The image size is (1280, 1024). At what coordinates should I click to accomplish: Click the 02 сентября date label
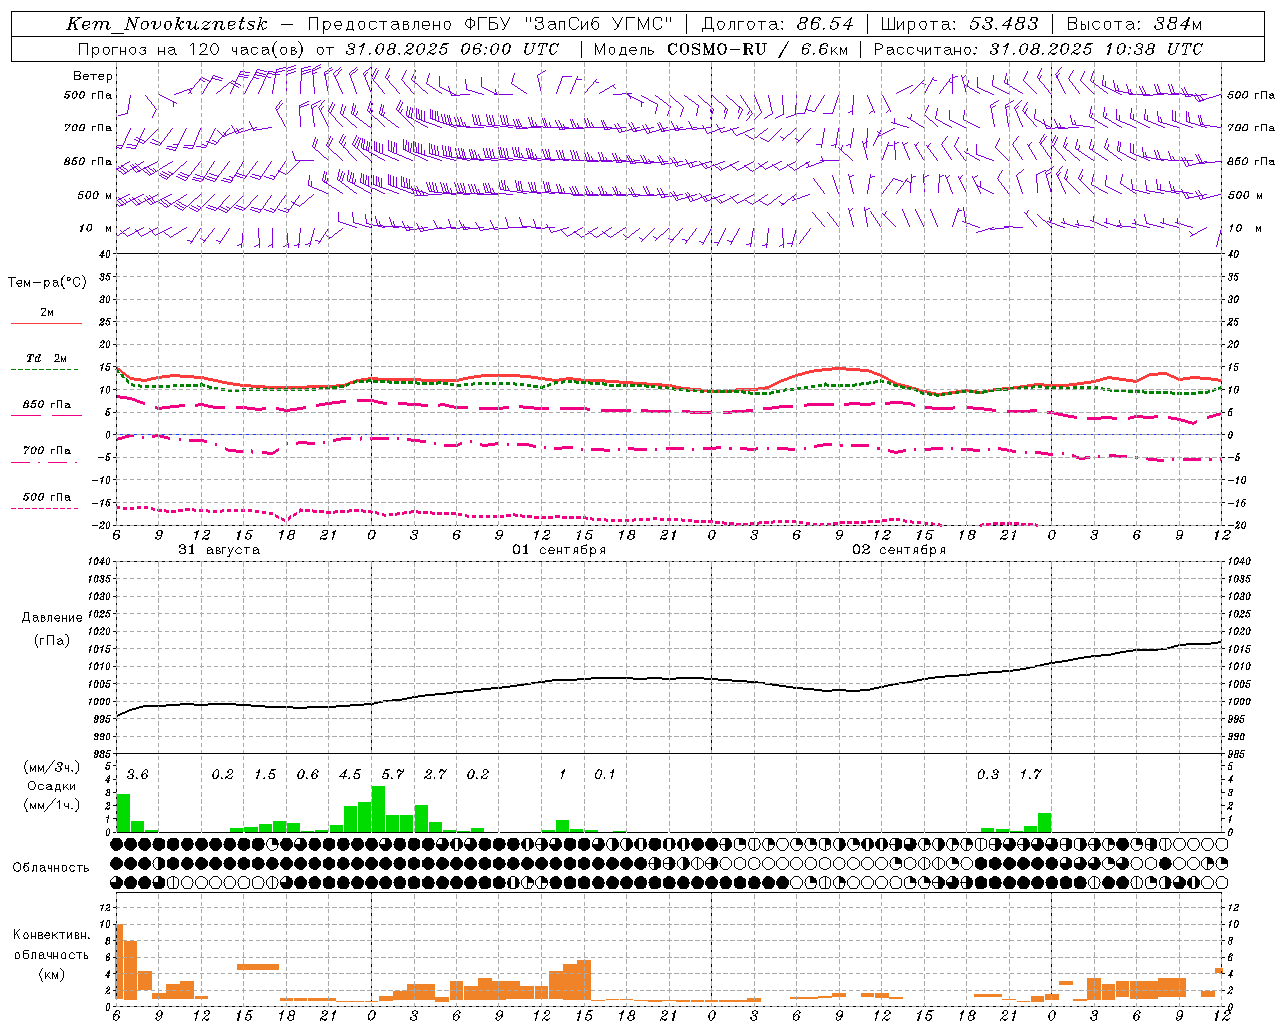coord(899,550)
